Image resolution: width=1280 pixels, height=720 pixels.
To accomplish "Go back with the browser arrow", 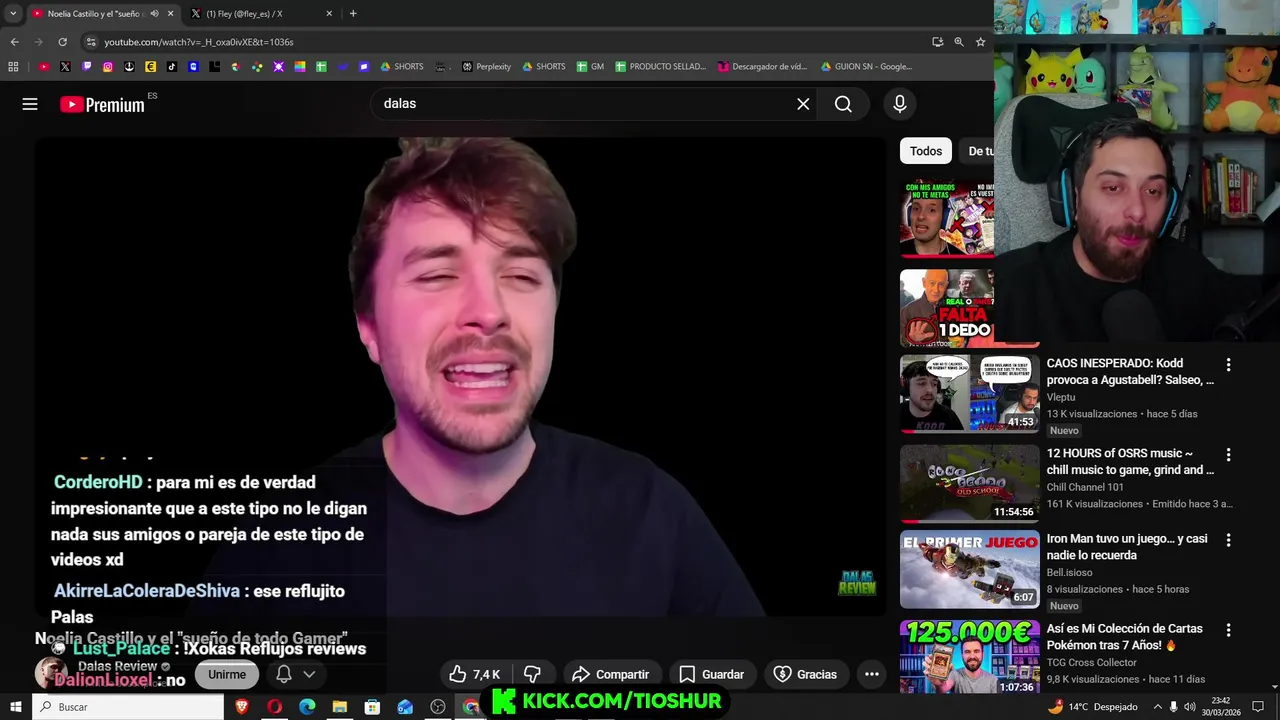I will pyautogui.click(x=14, y=42).
